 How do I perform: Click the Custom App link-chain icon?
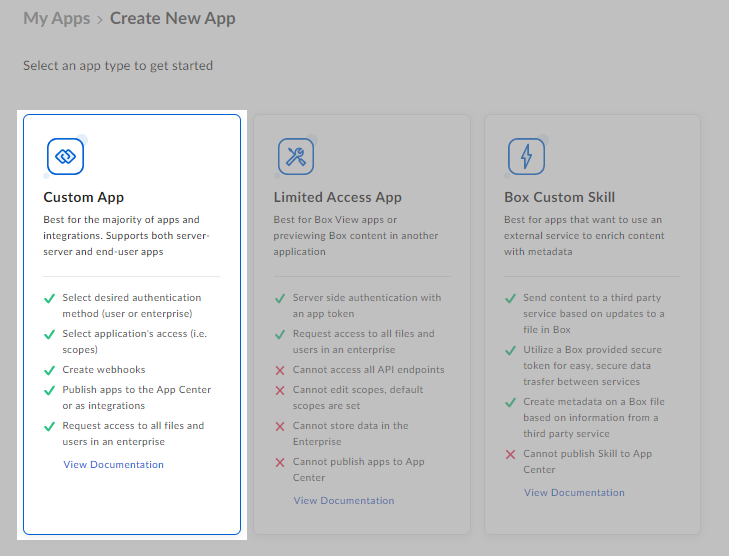(65, 156)
